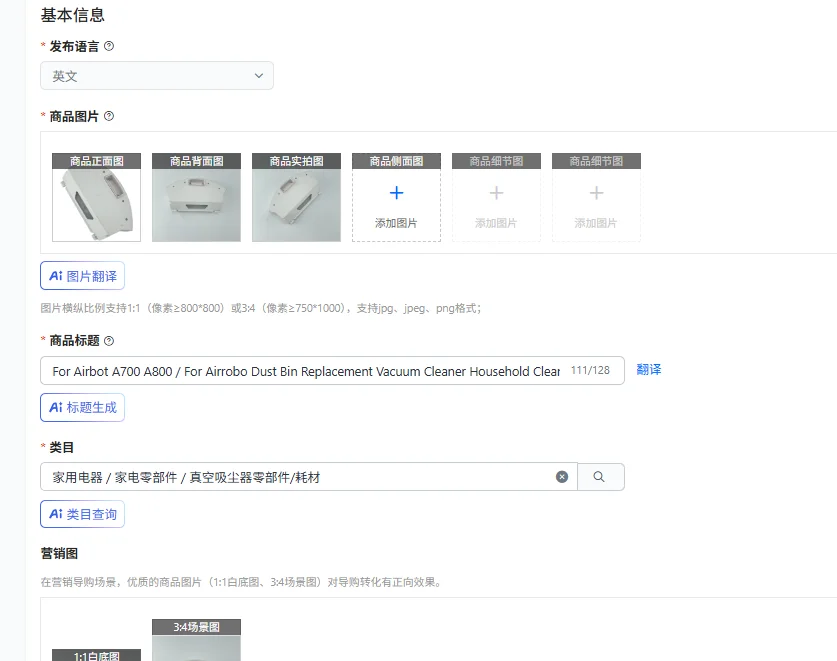Viewport: 837px width, 661px height.
Task: Select the 商品正面图 product thumbnail
Action: tap(97, 198)
